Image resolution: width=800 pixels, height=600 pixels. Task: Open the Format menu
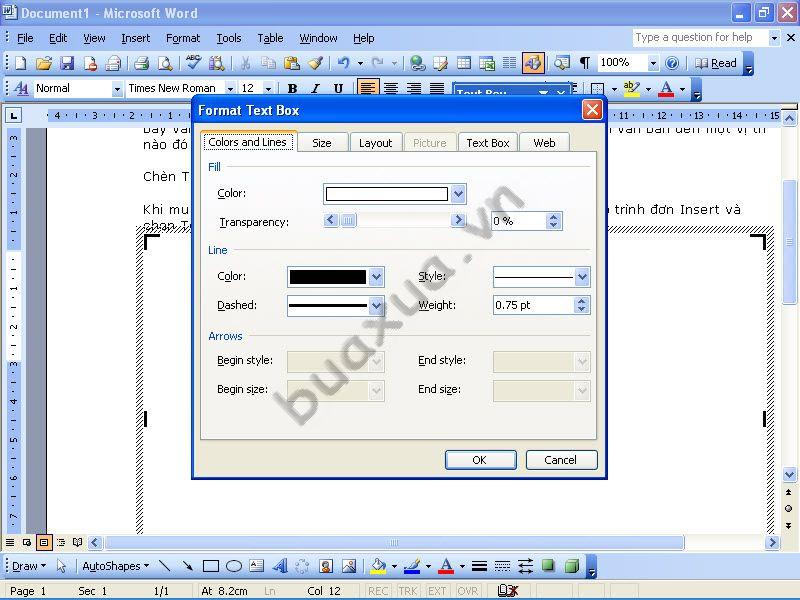coord(183,38)
